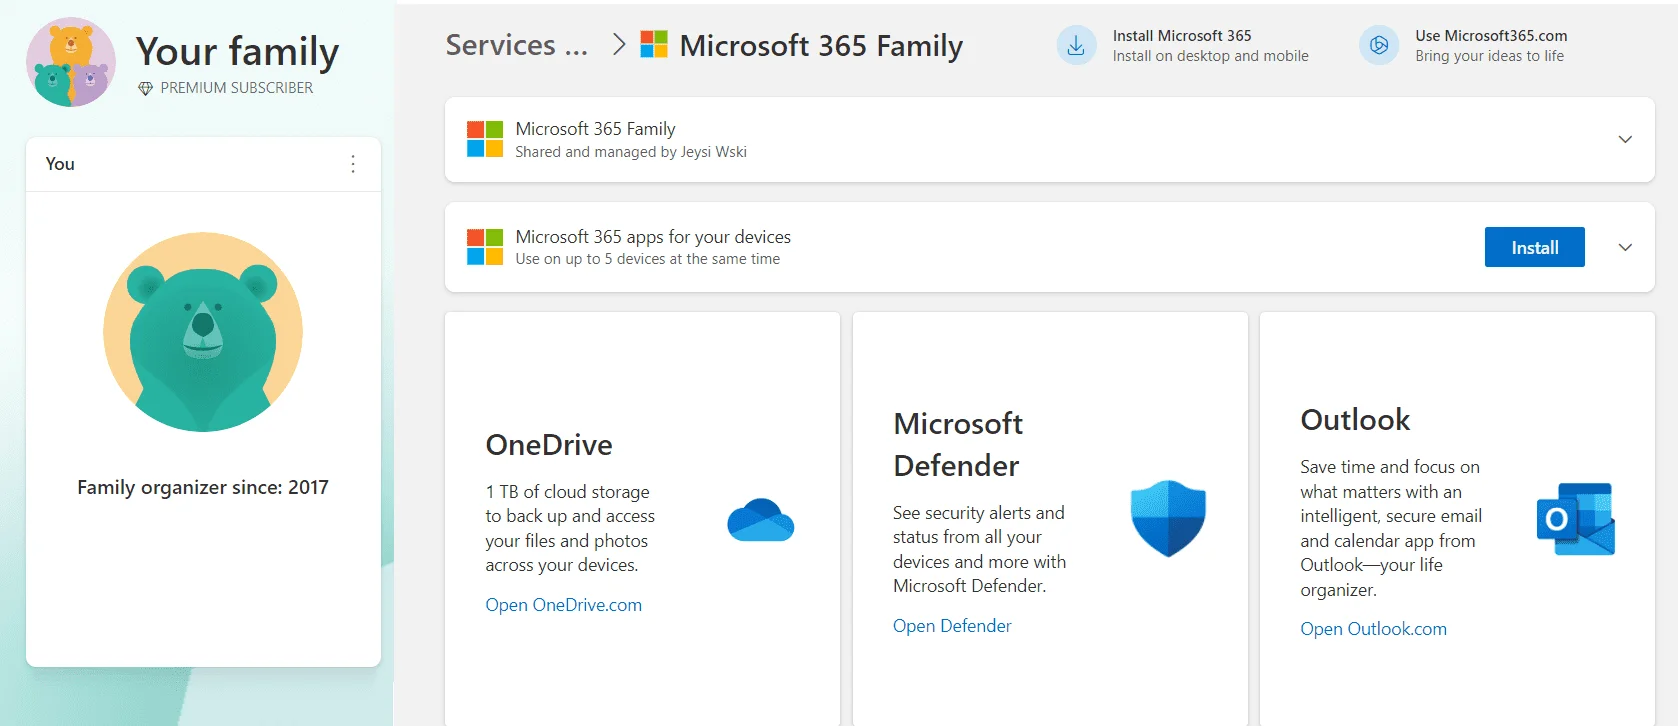The height and width of the screenshot is (726, 1678).
Task: Click Save time and focus description
Action: (x=1391, y=528)
